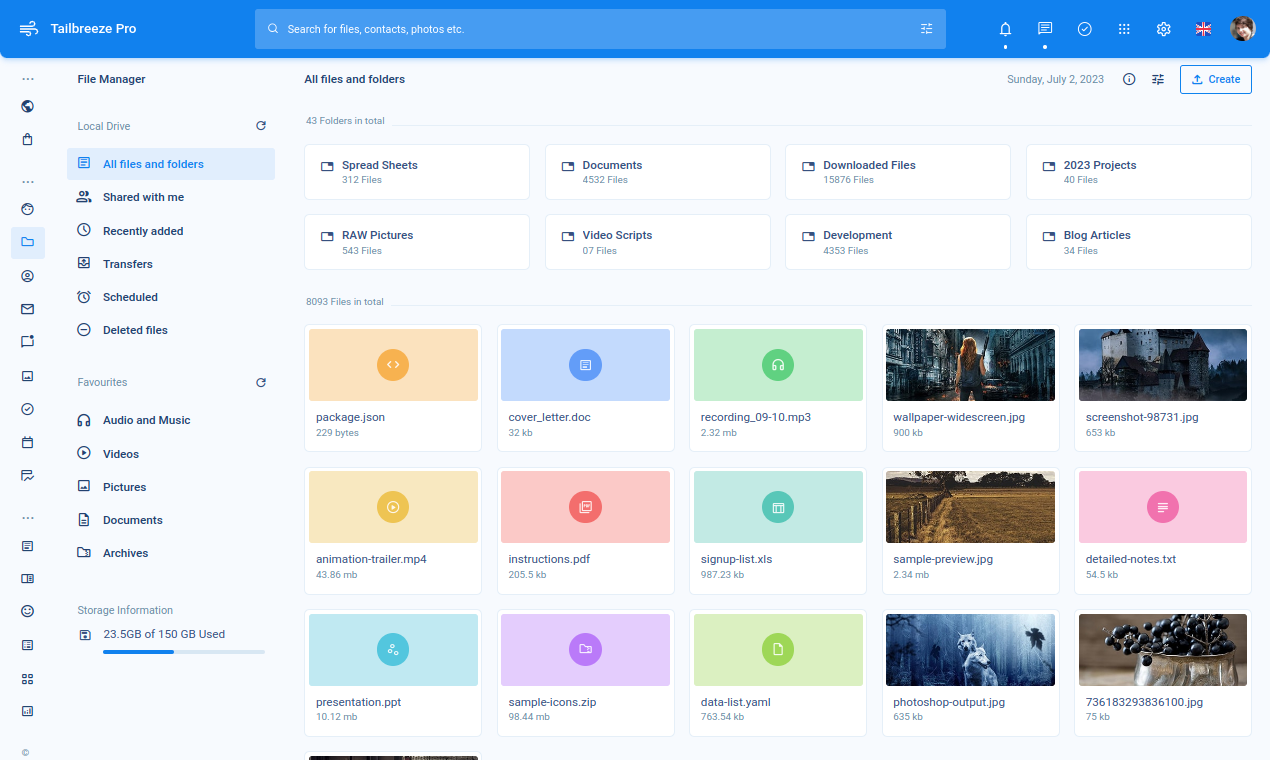Open Videos favourite
Viewport: 1270px width, 760px height.
click(171, 454)
